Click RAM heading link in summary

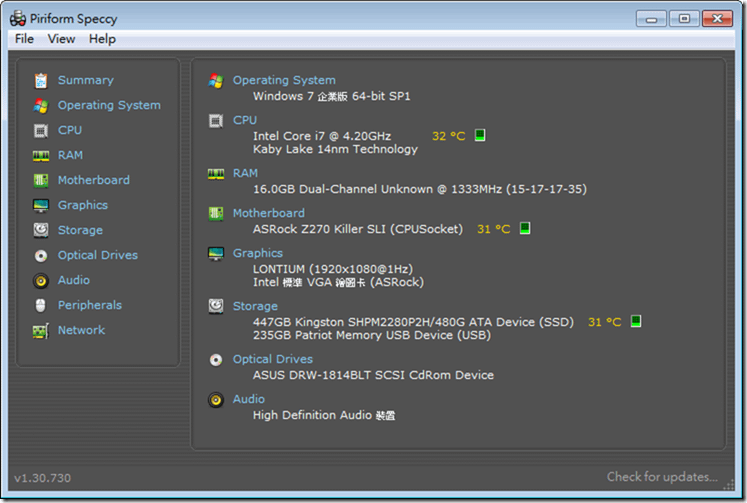[x=245, y=173]
